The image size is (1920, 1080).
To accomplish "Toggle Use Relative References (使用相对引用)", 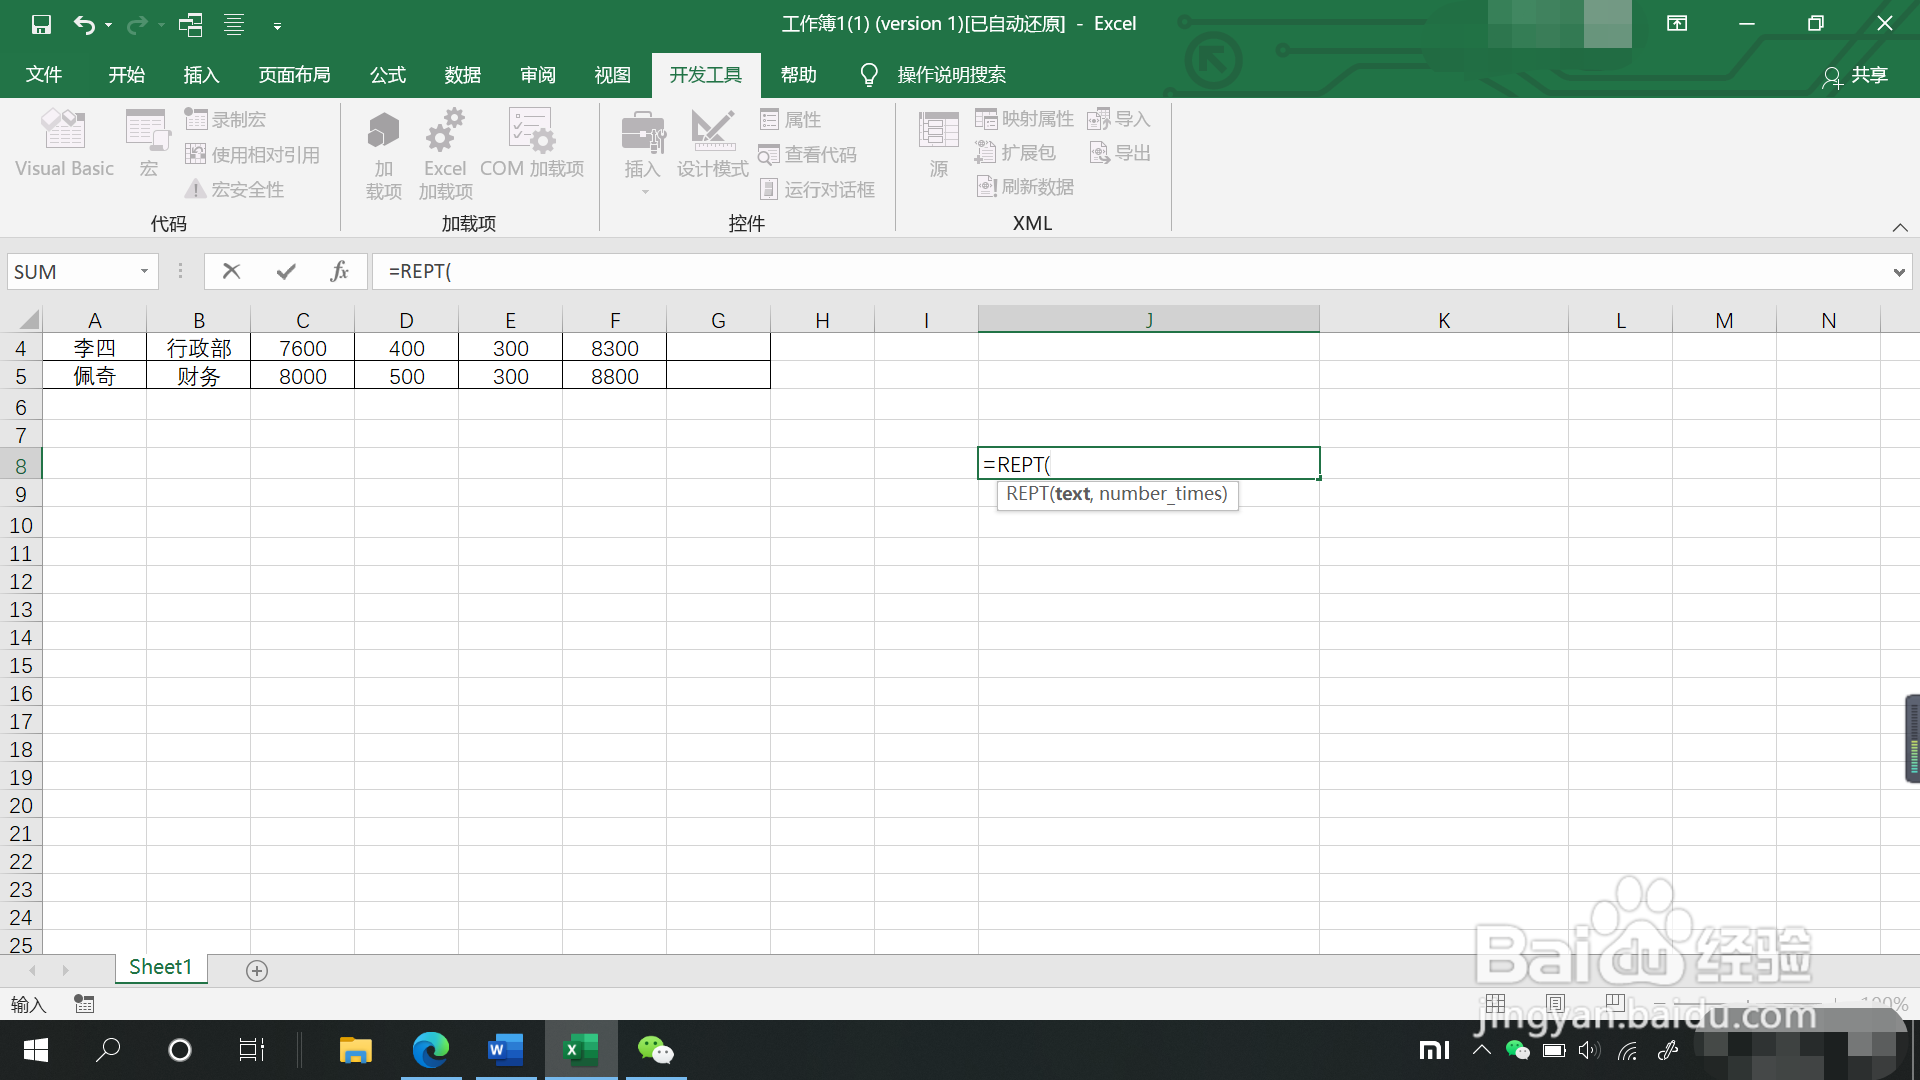I will 253,154.
